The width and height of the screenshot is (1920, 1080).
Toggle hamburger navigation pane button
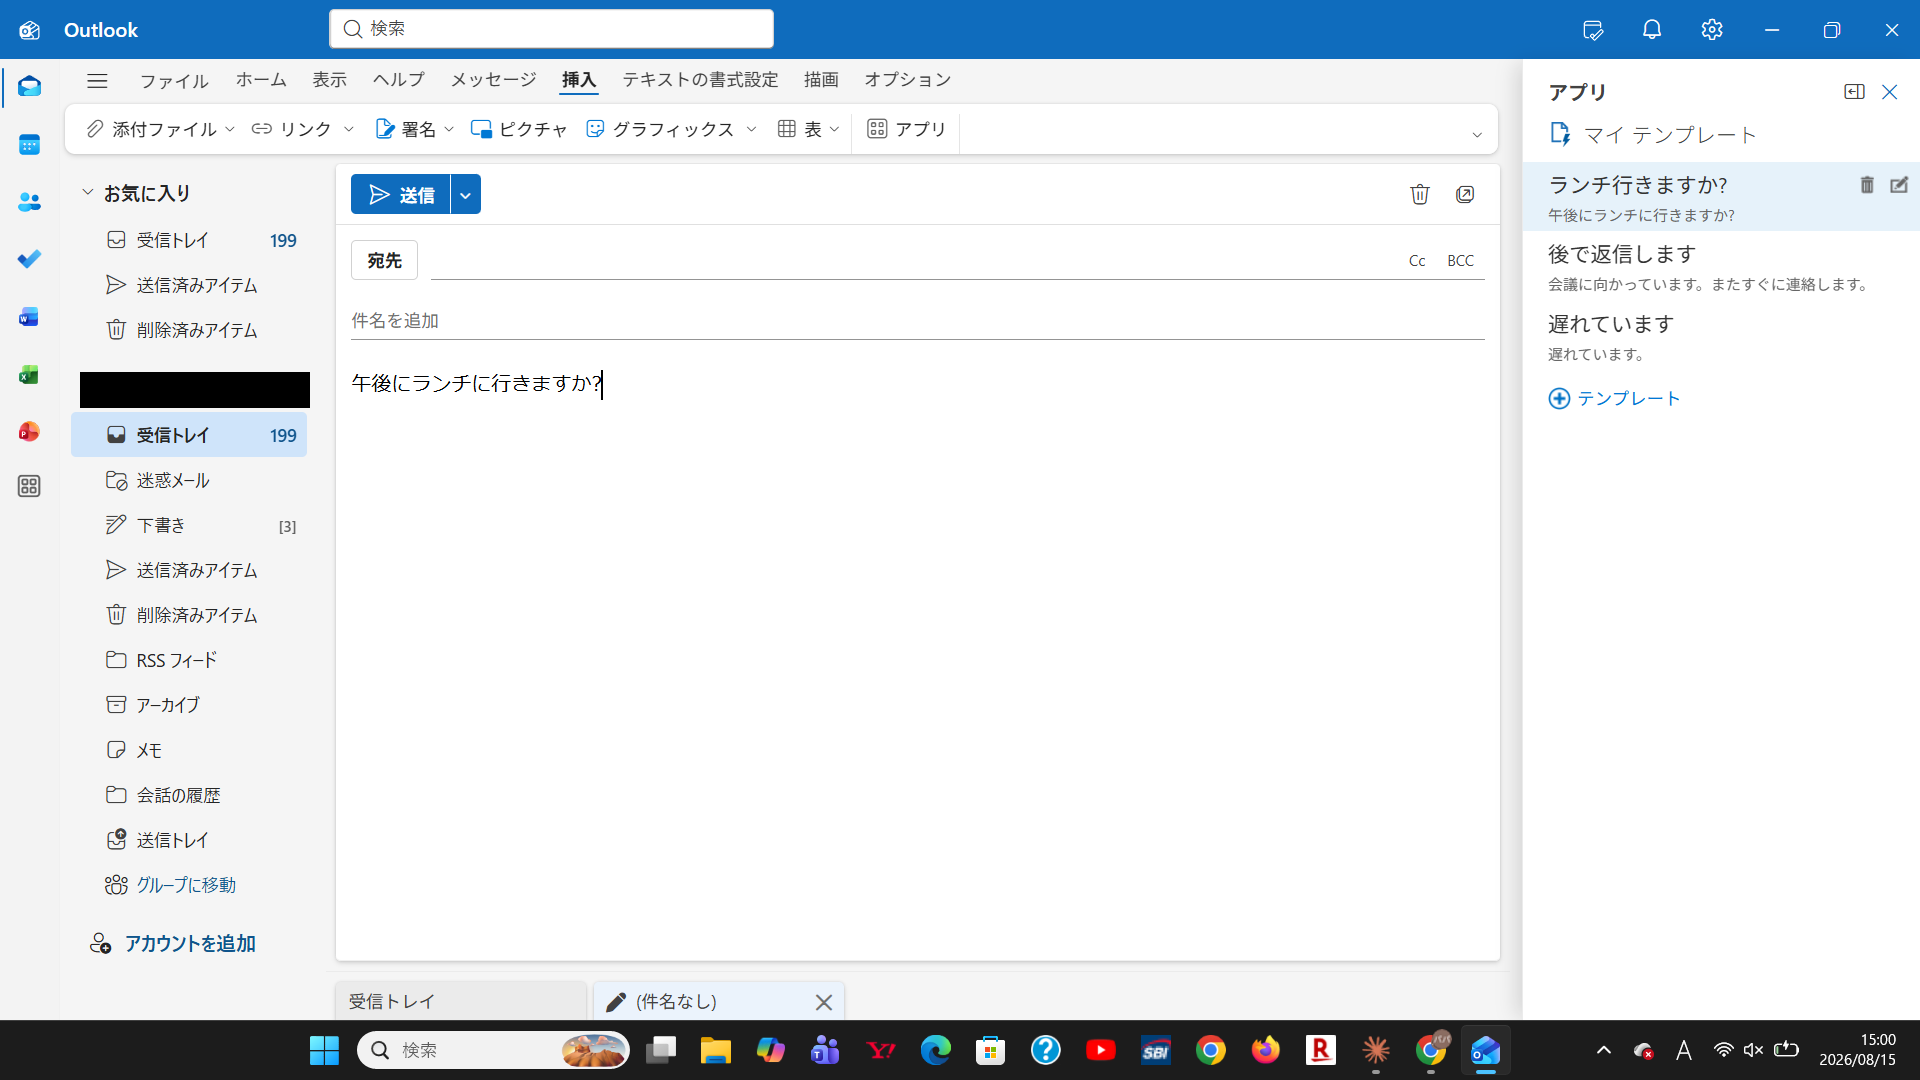(x=97, y=81)
